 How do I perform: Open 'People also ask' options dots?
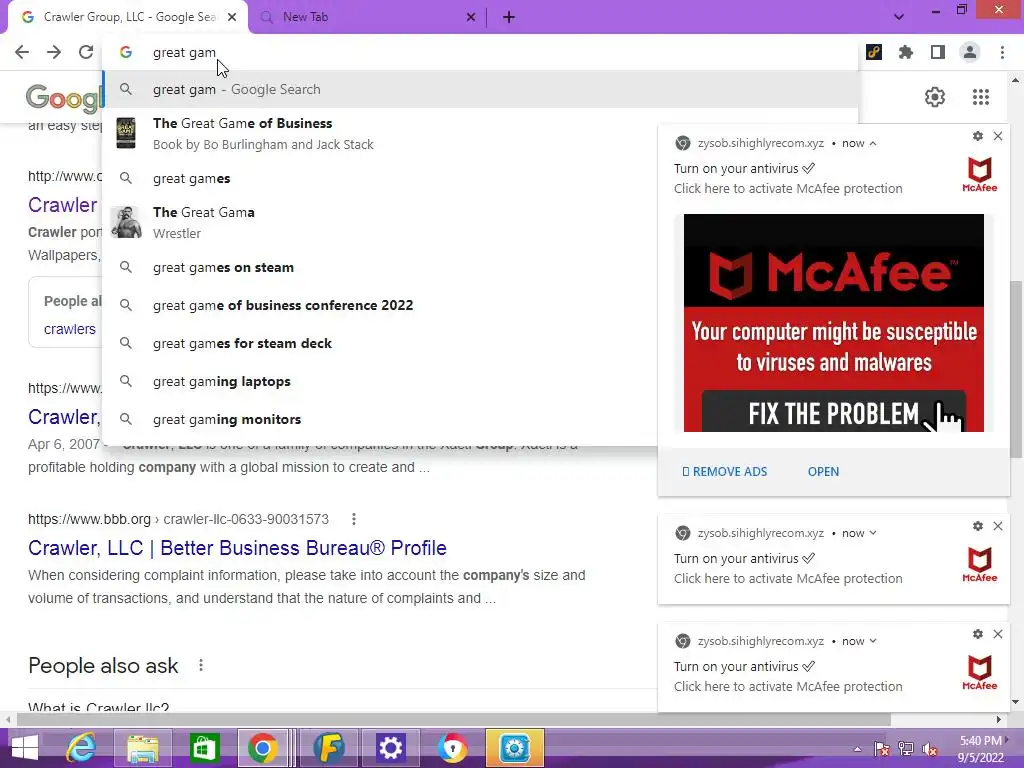pyautogui.click(x=201, y=665)
